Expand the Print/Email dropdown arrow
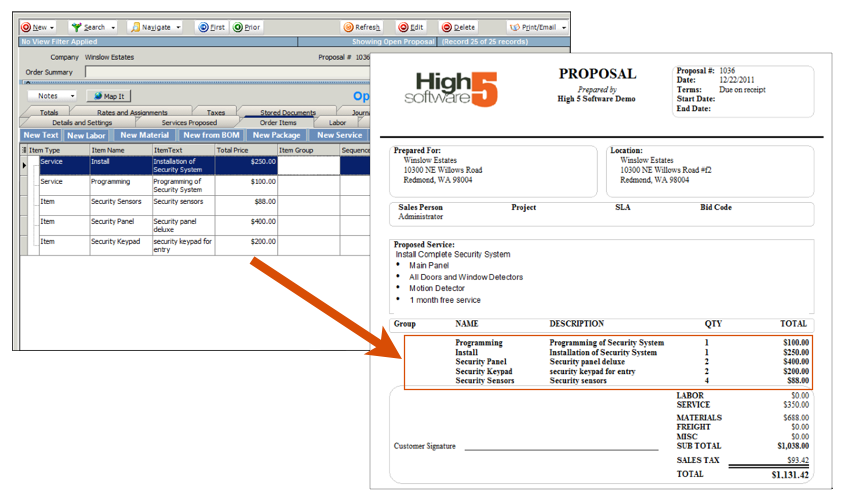 (x=564, y=28)
